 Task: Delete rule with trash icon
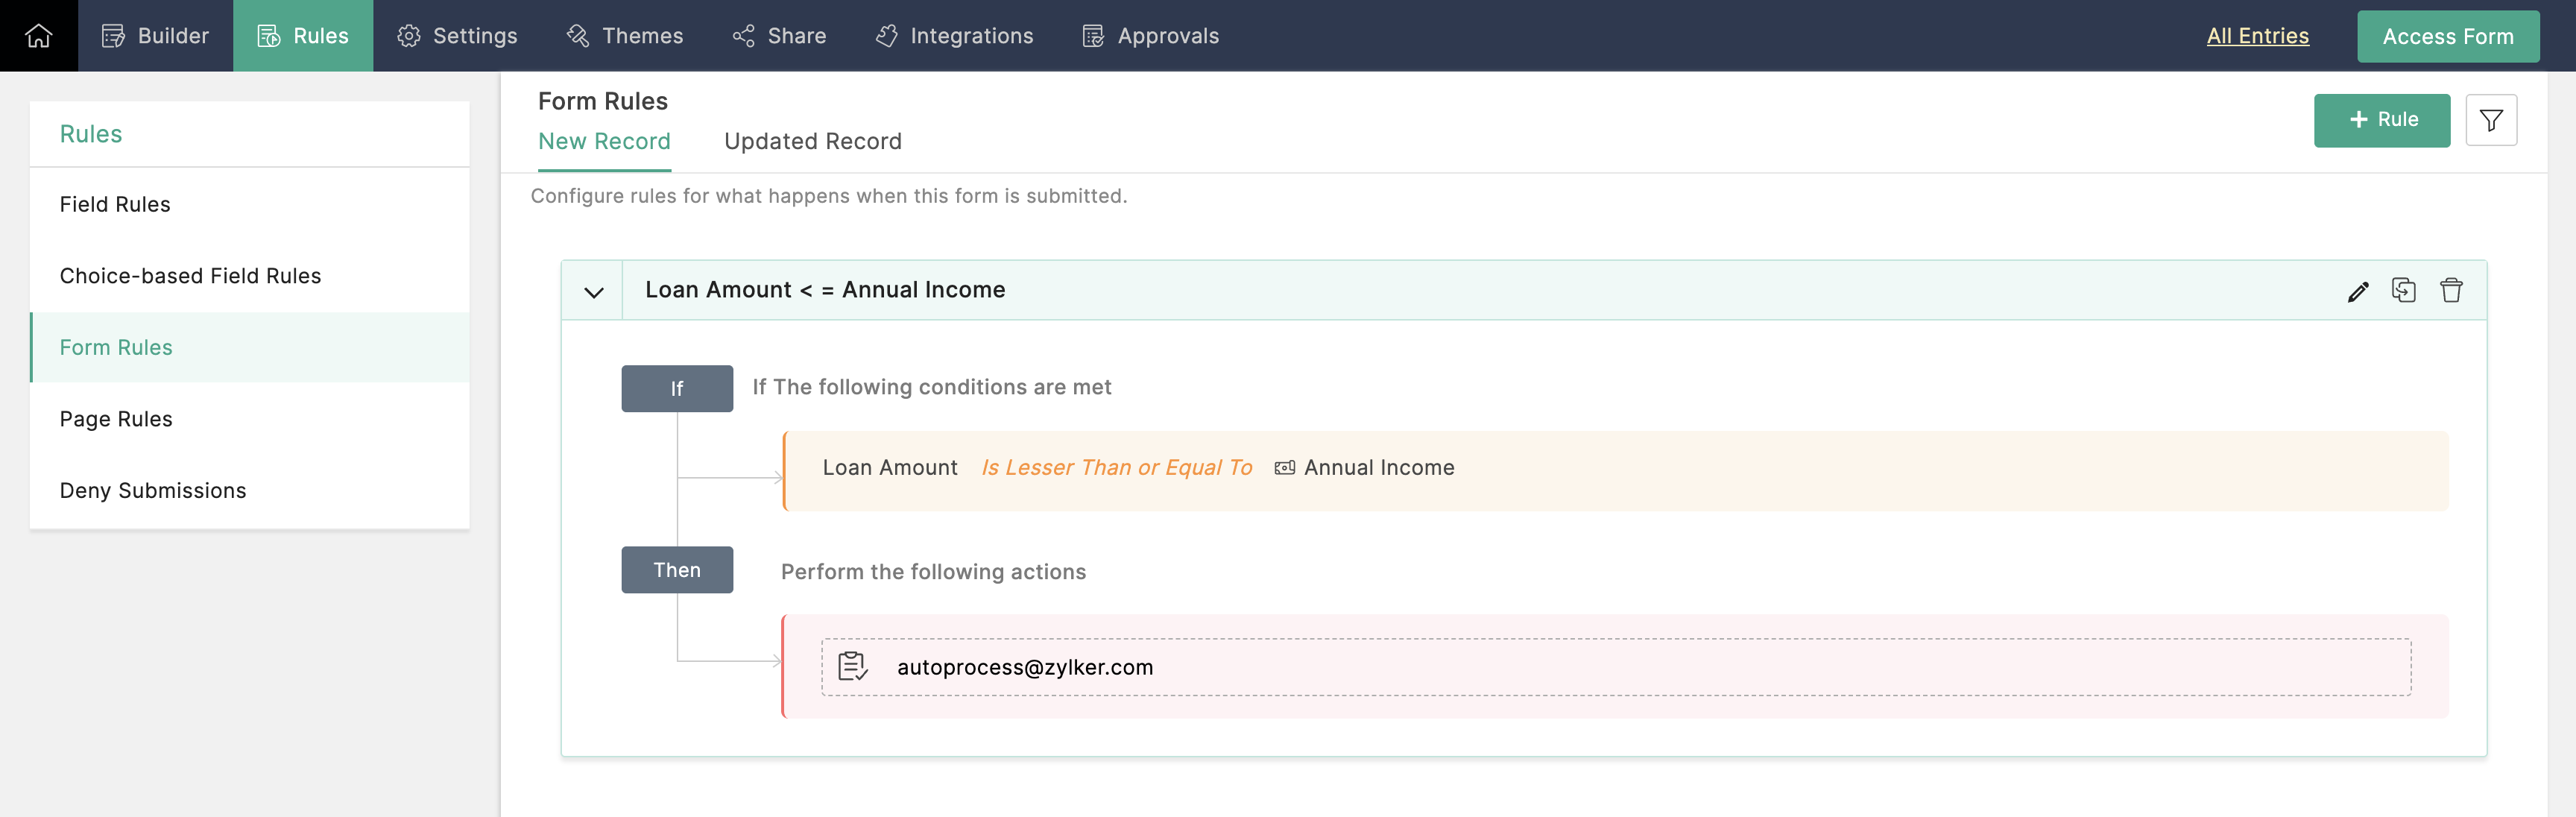point(2450,290)
